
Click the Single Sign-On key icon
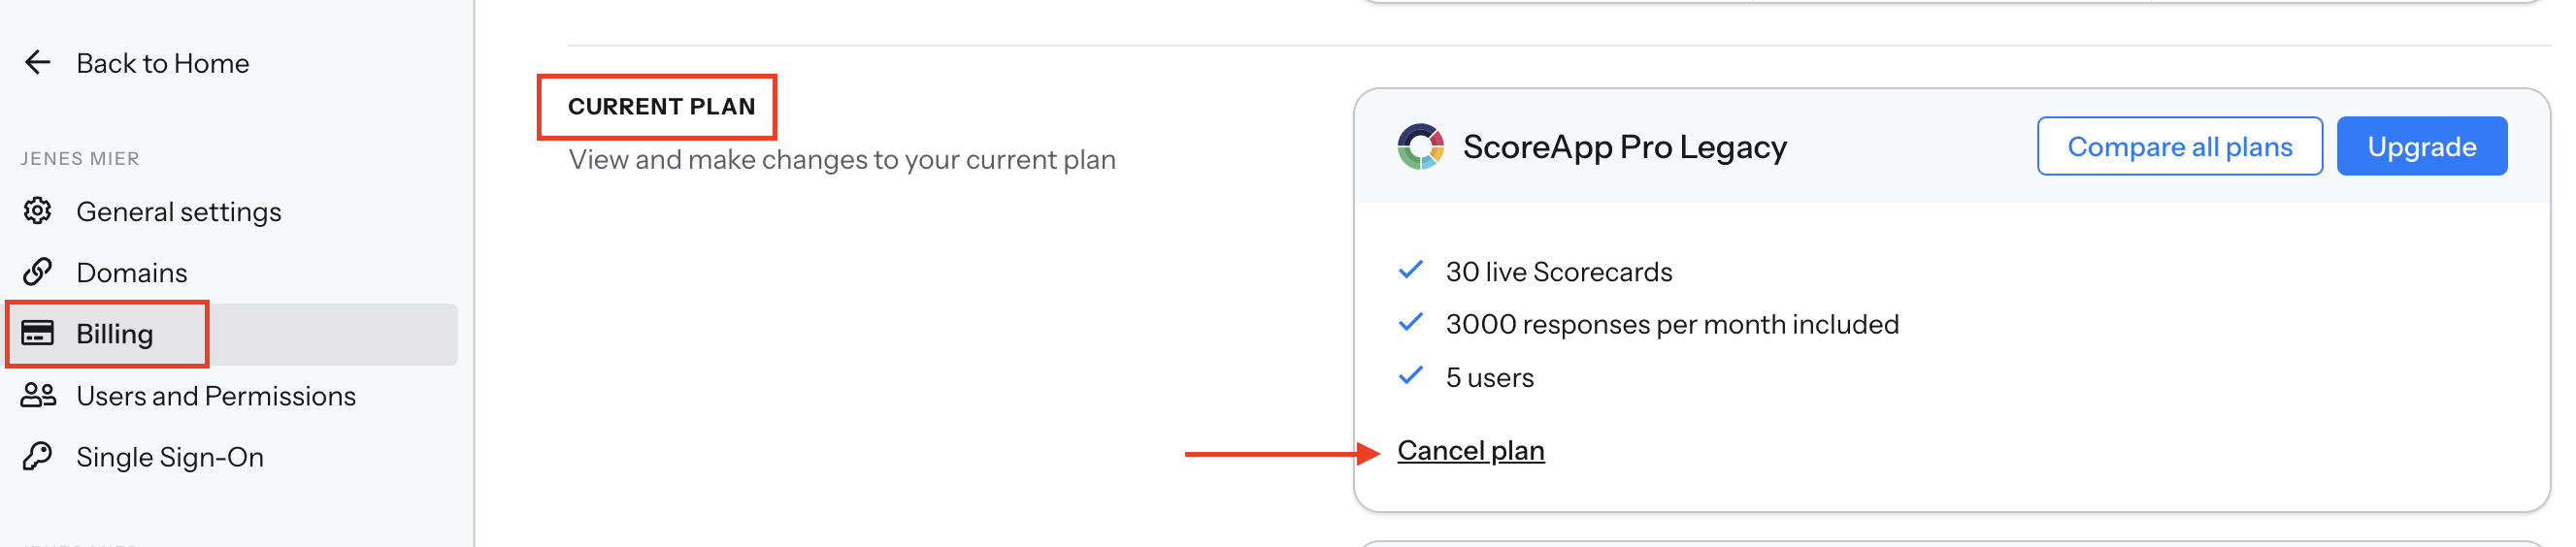(38, 456)
